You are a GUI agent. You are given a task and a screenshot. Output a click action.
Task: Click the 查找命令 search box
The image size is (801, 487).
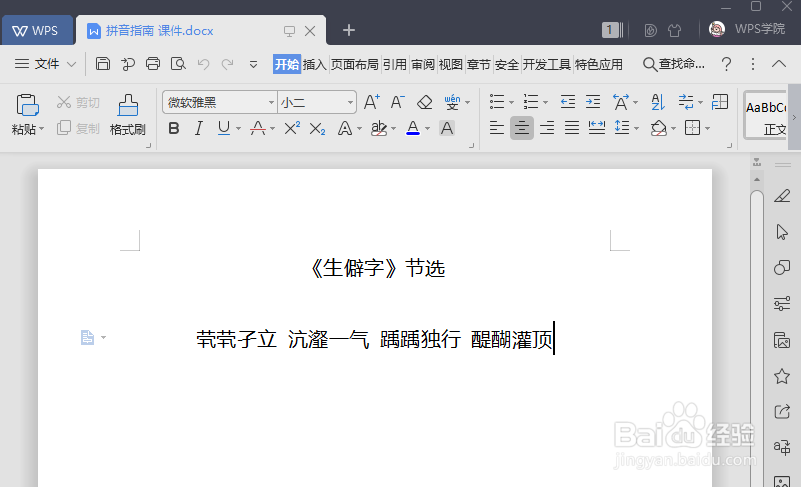click(x=674, y=64)
